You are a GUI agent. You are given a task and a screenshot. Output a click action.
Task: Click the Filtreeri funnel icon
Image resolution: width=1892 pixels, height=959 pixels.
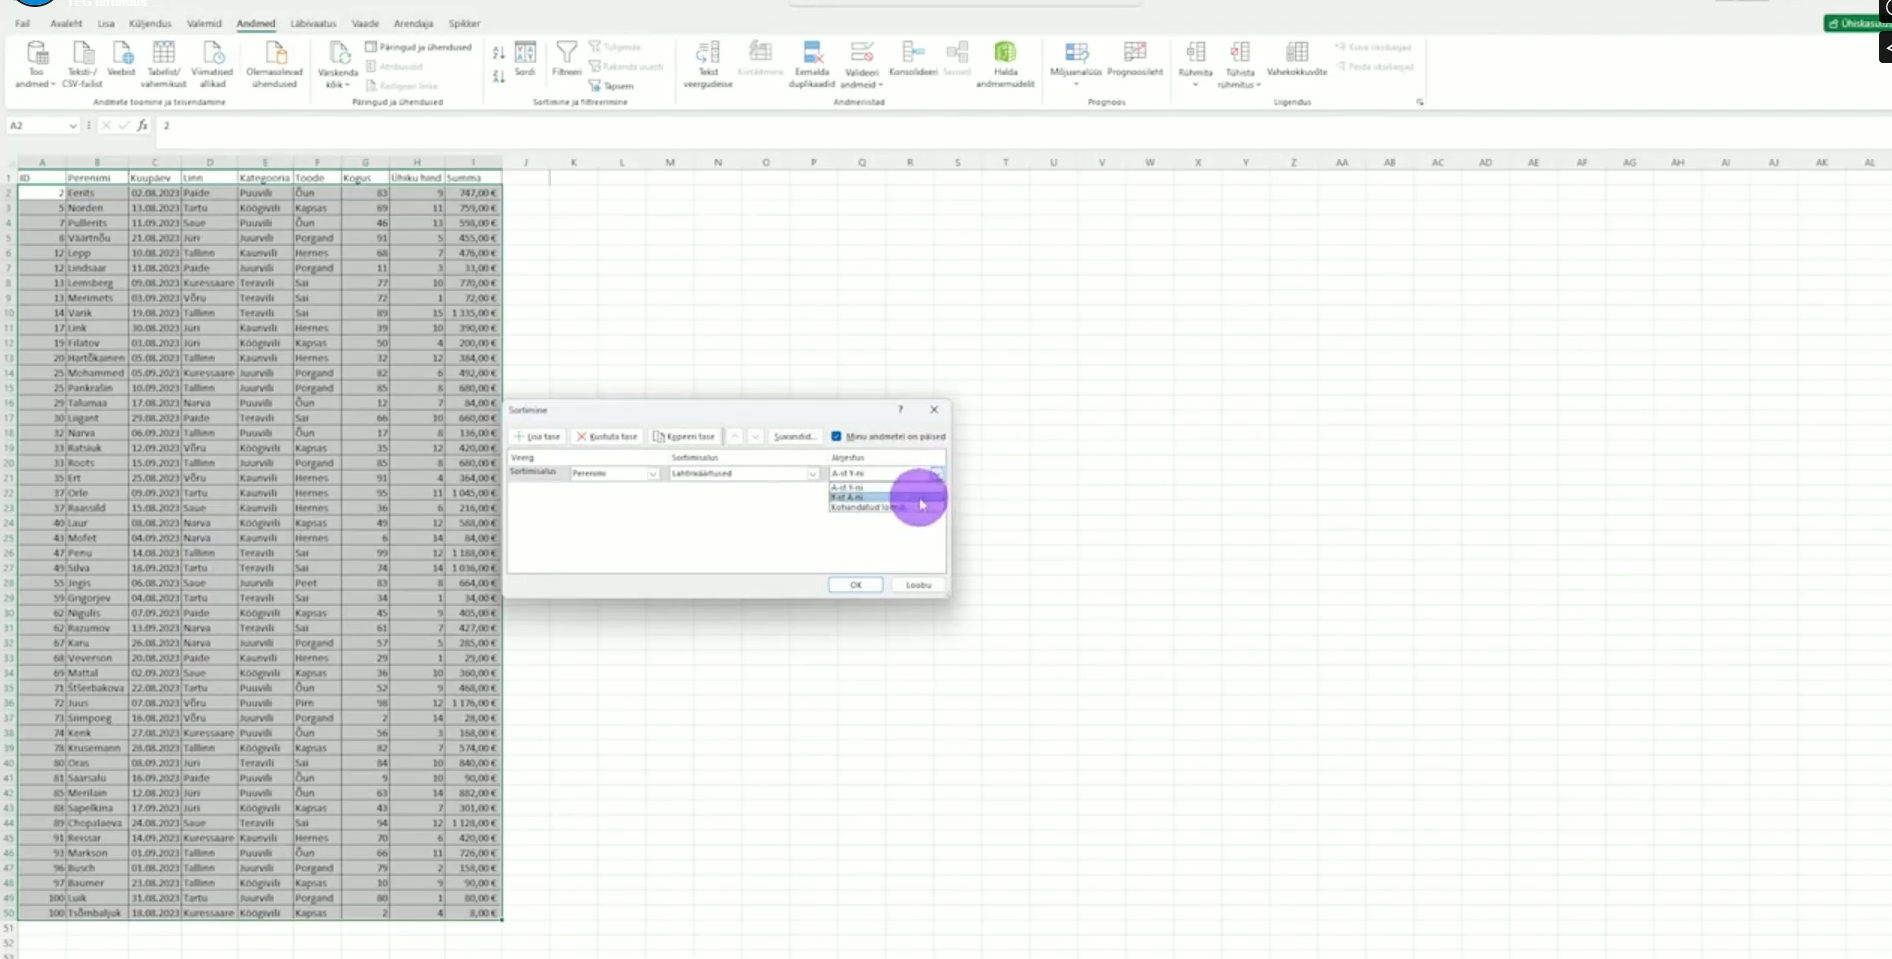tap(567, 59)
